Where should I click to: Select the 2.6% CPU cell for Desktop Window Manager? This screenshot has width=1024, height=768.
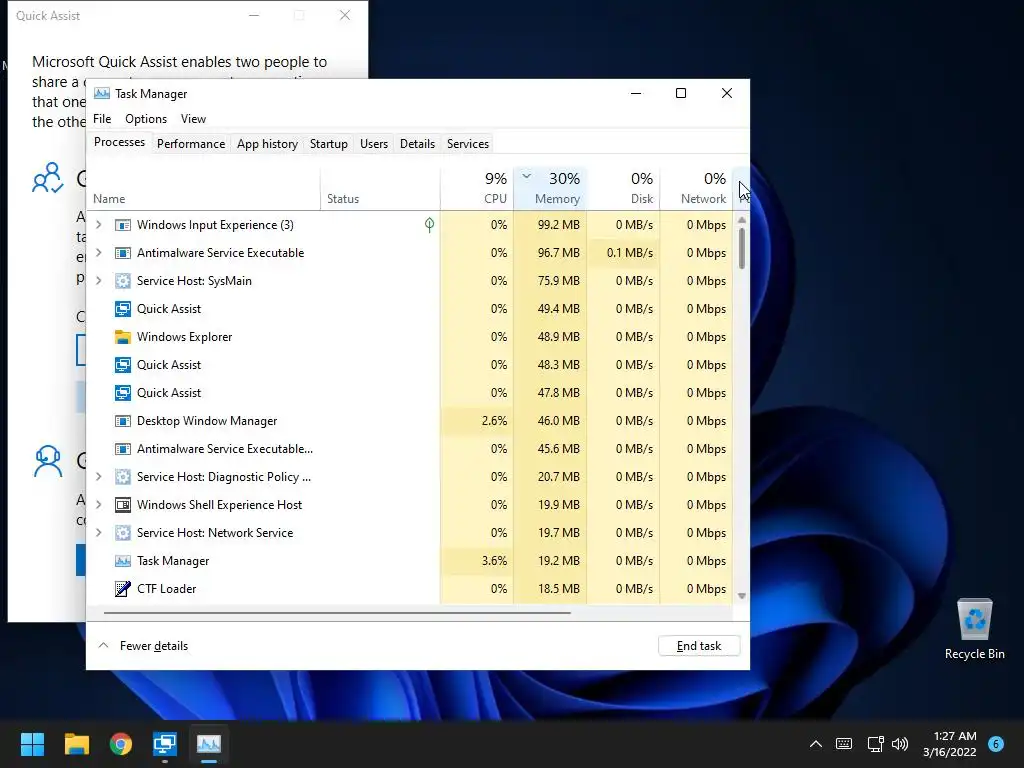pyautogui.click(x=477, y=421)
